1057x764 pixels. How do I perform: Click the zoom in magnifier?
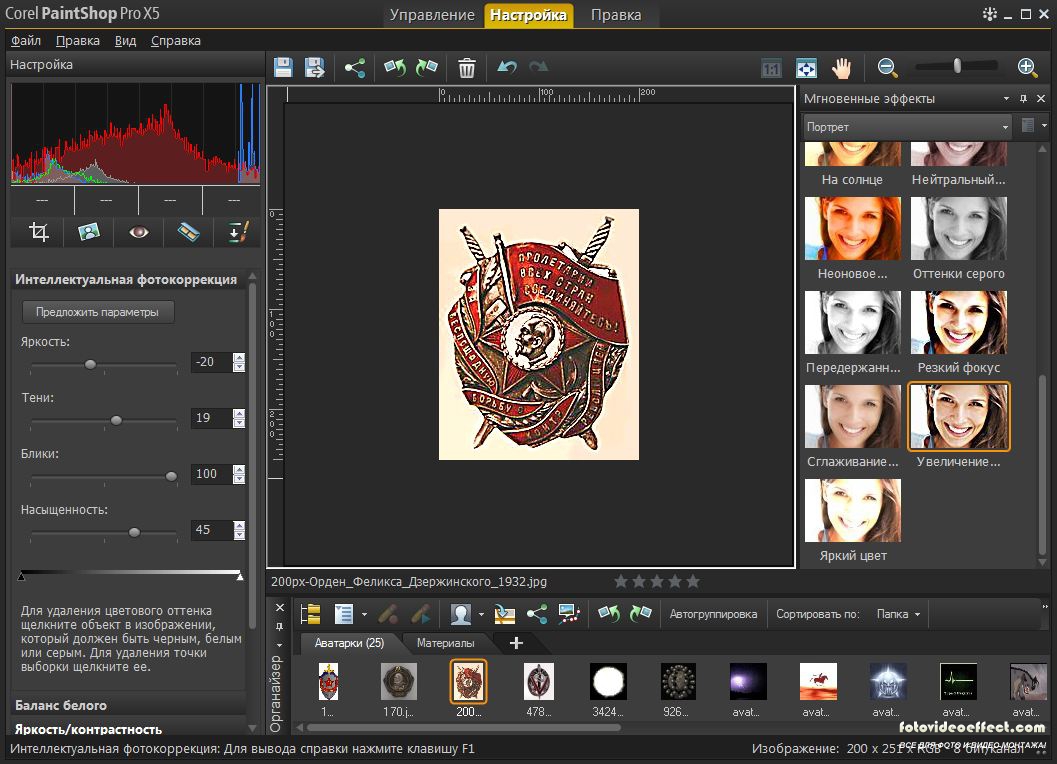1027,67
